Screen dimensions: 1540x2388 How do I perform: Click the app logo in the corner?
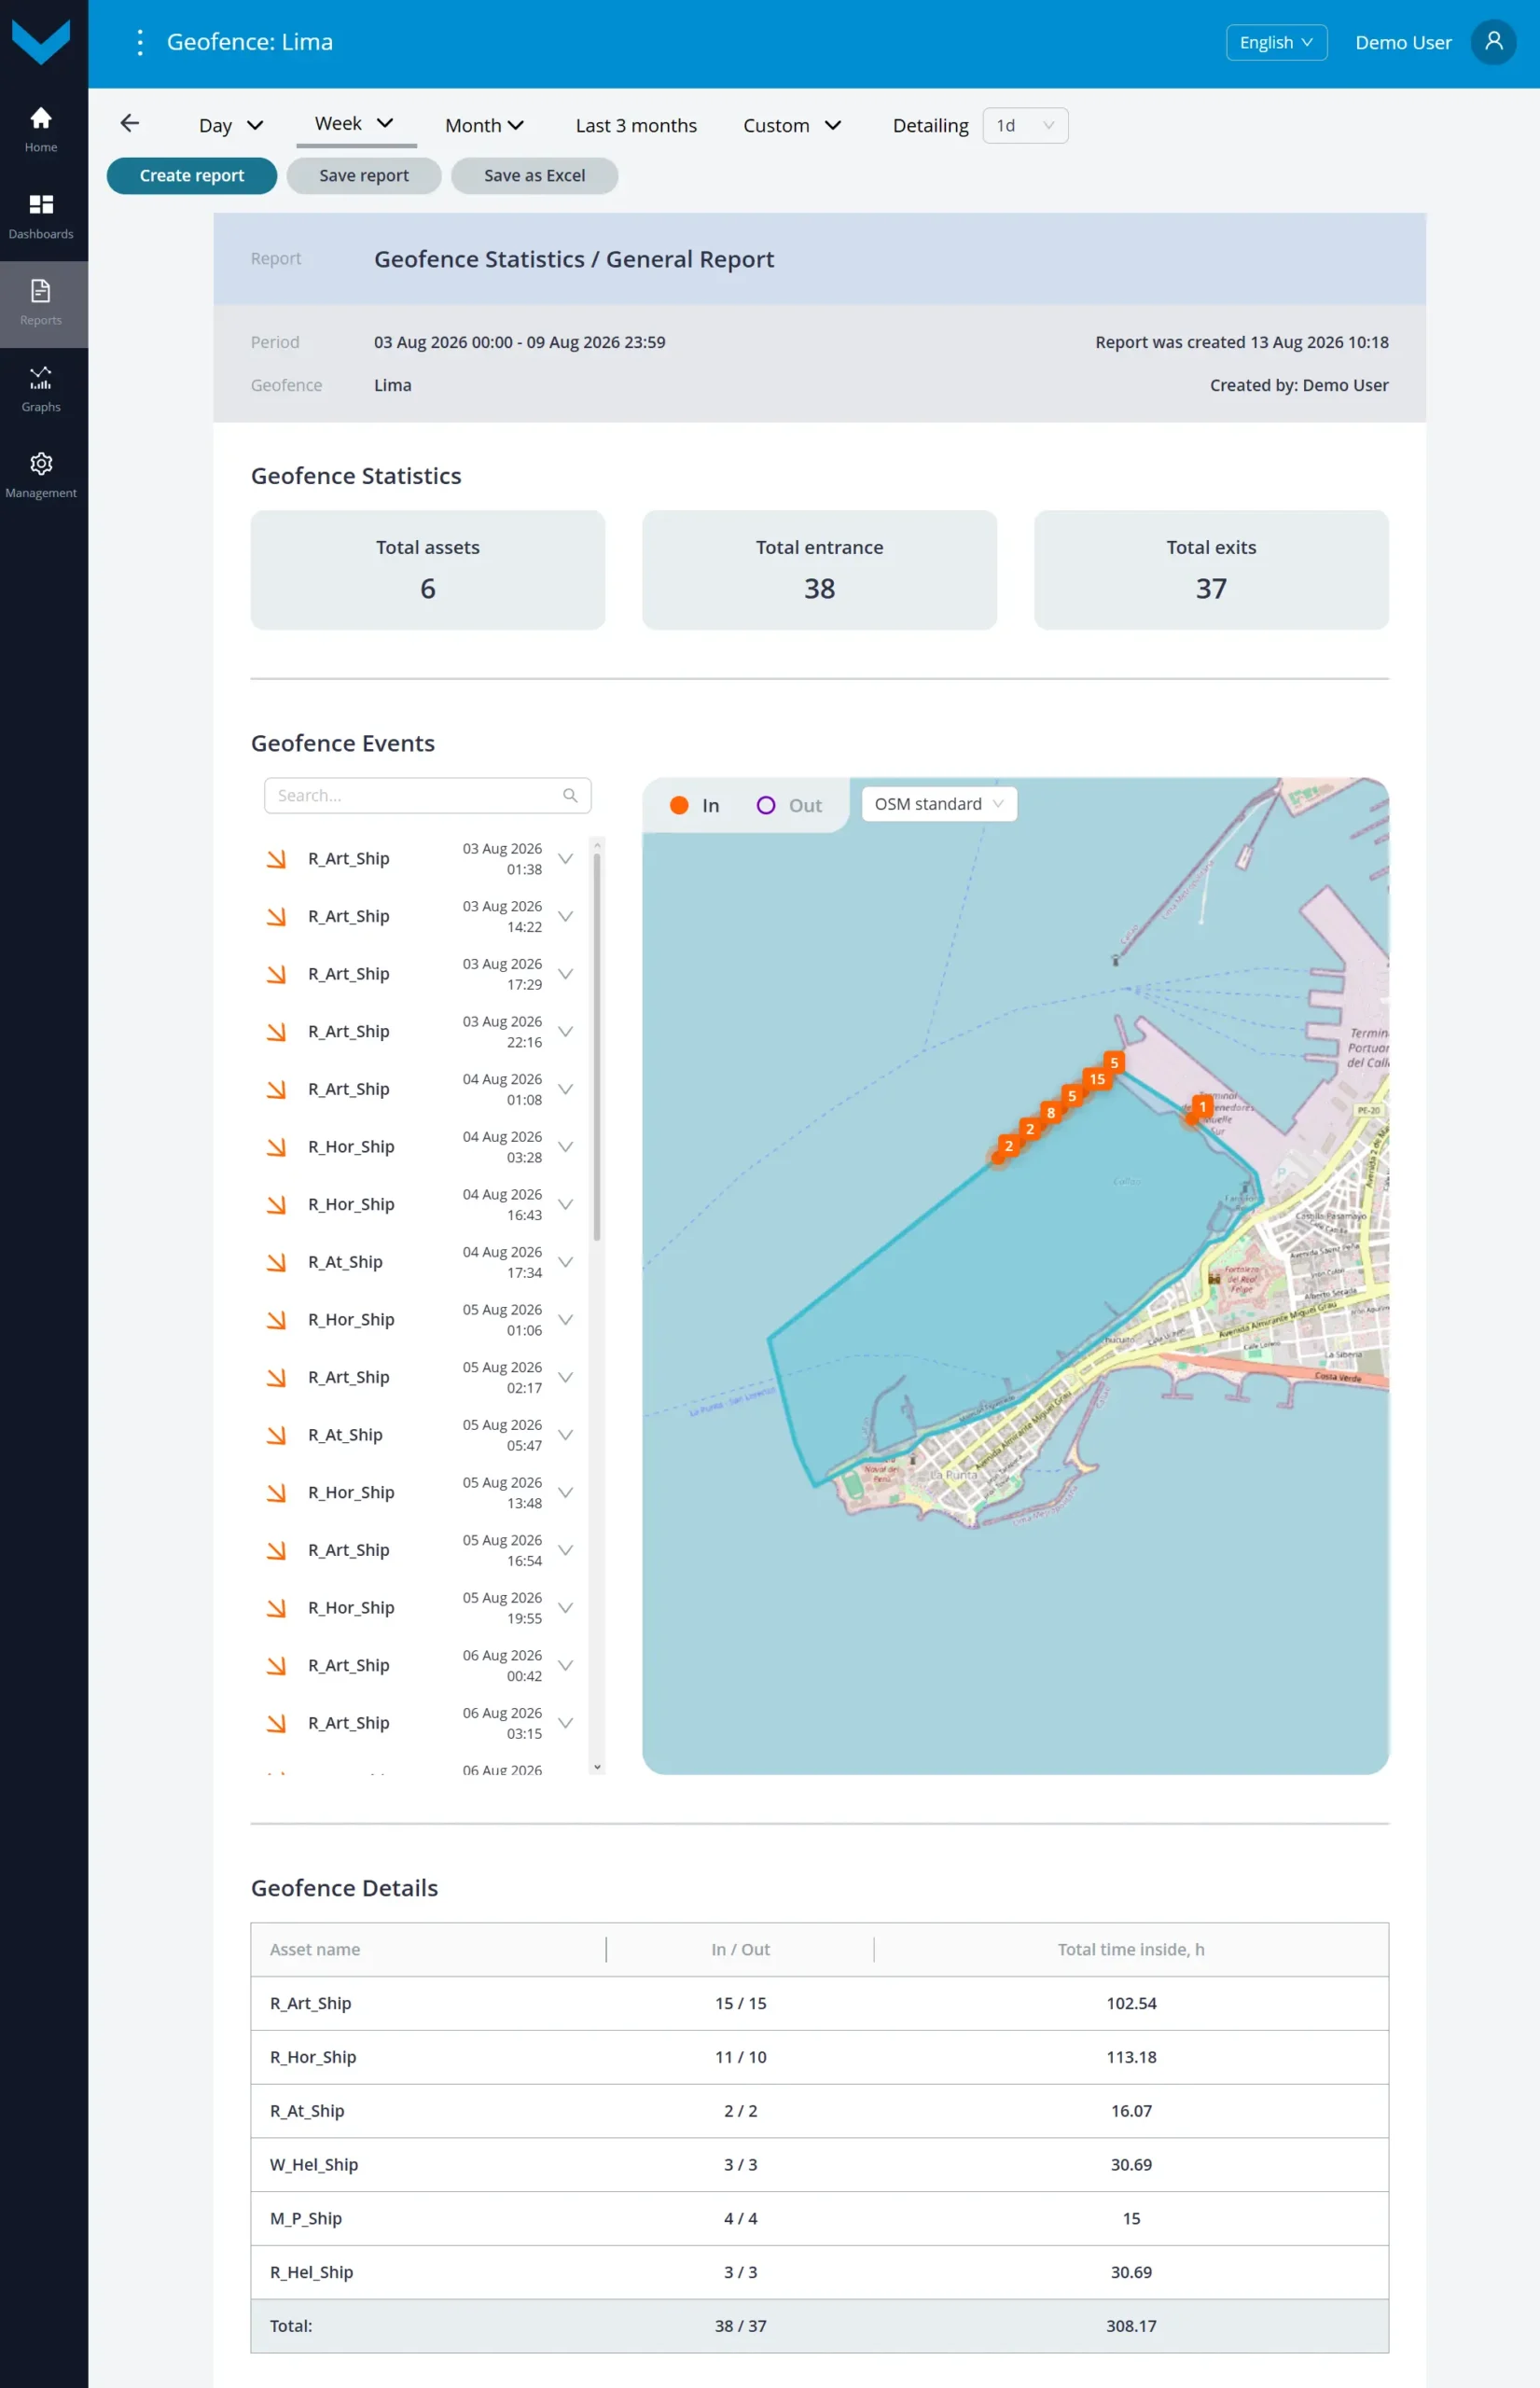click(x=41, y=42)
